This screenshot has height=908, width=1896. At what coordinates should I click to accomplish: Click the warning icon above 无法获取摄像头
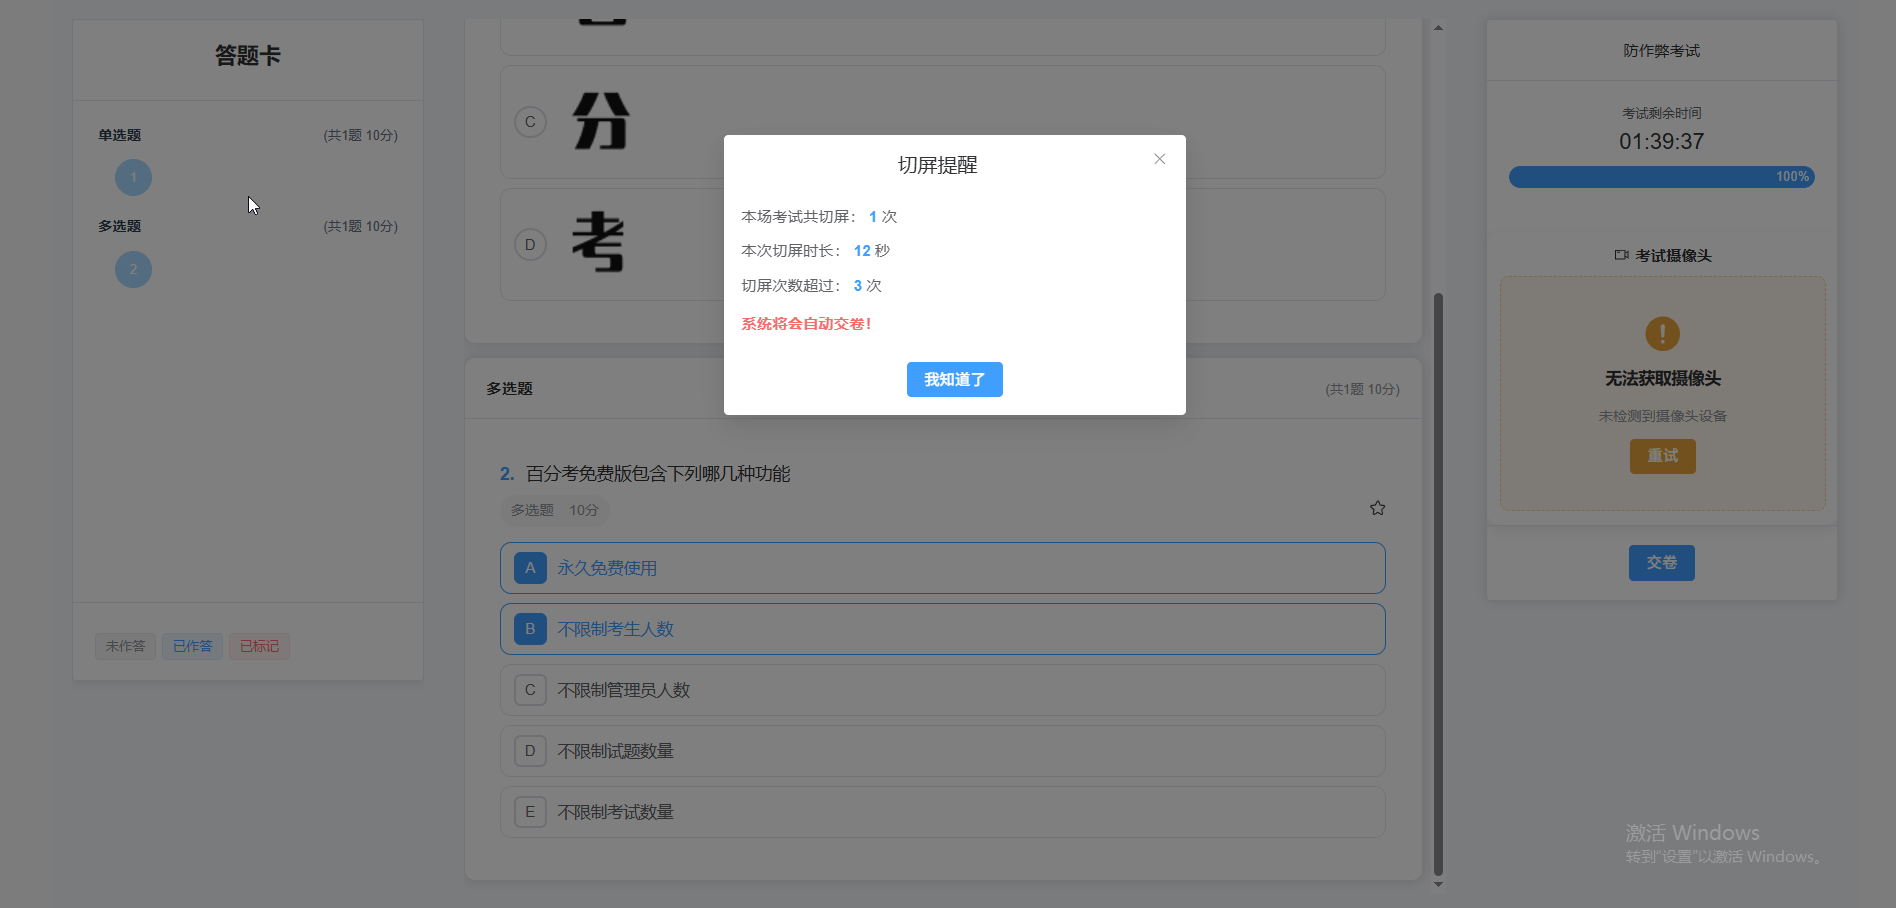point(1661,334)
